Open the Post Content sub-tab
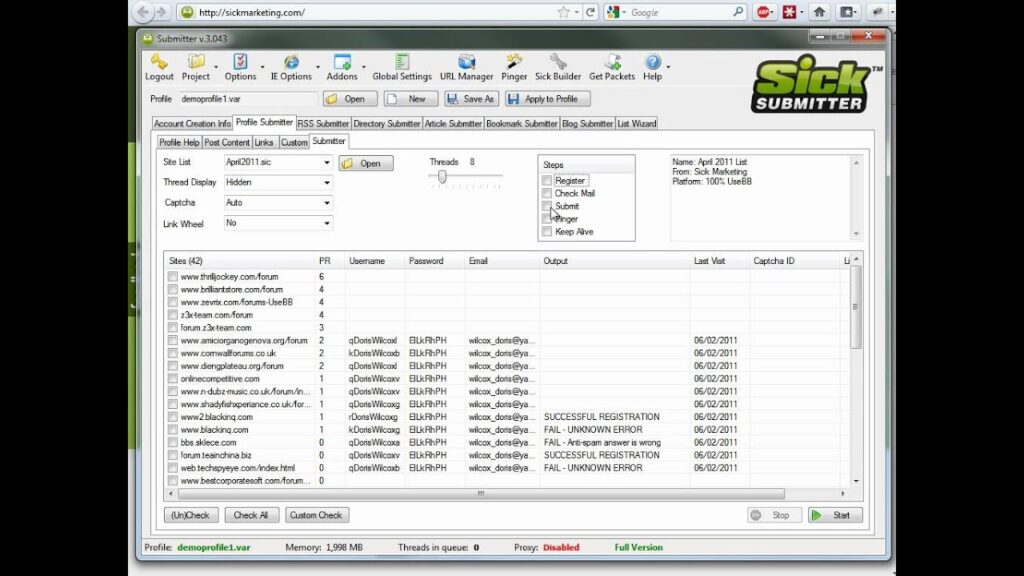Screen dimensions: 1024x576 (x=227, y=142)
